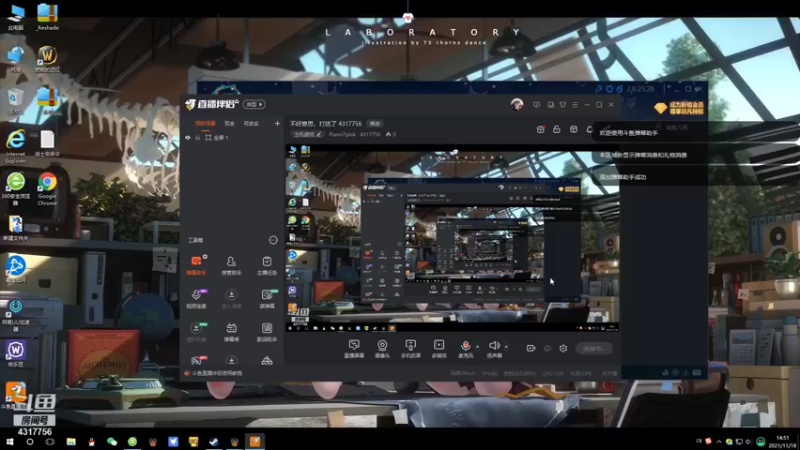
Task: Click the gift box icon with red dot
Action: [541, 130]
